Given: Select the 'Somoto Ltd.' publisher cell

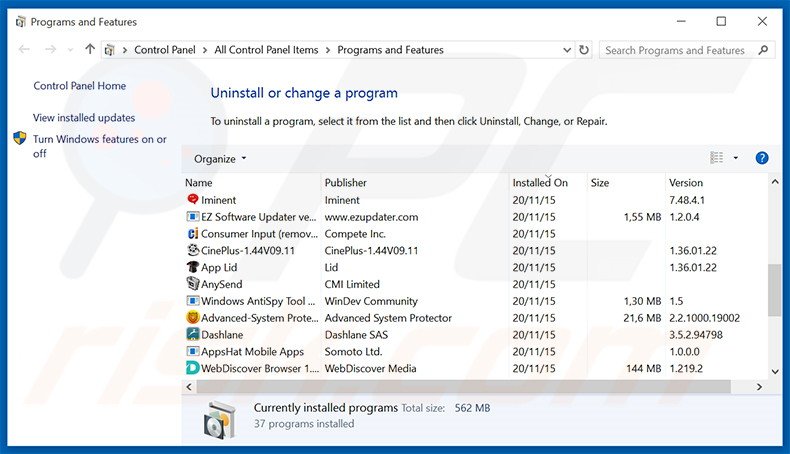Looking at the screenshot, I should coord(353,351).
